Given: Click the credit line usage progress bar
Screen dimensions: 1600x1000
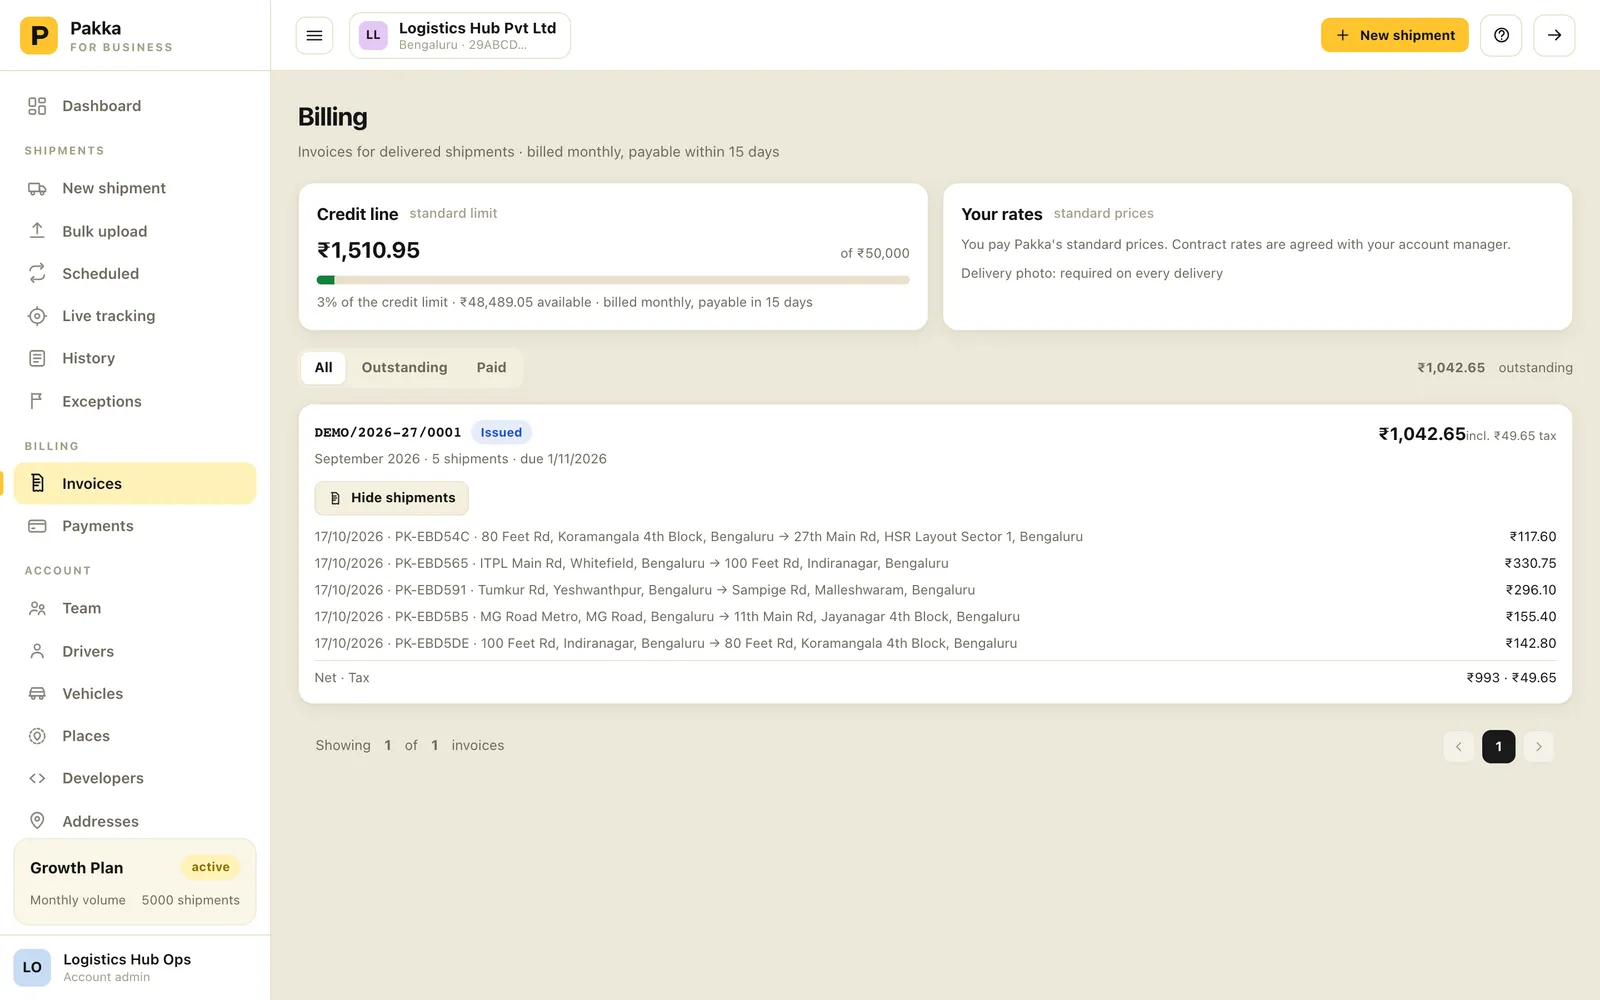Looking at the screenshot, I should tap(613, 280).
